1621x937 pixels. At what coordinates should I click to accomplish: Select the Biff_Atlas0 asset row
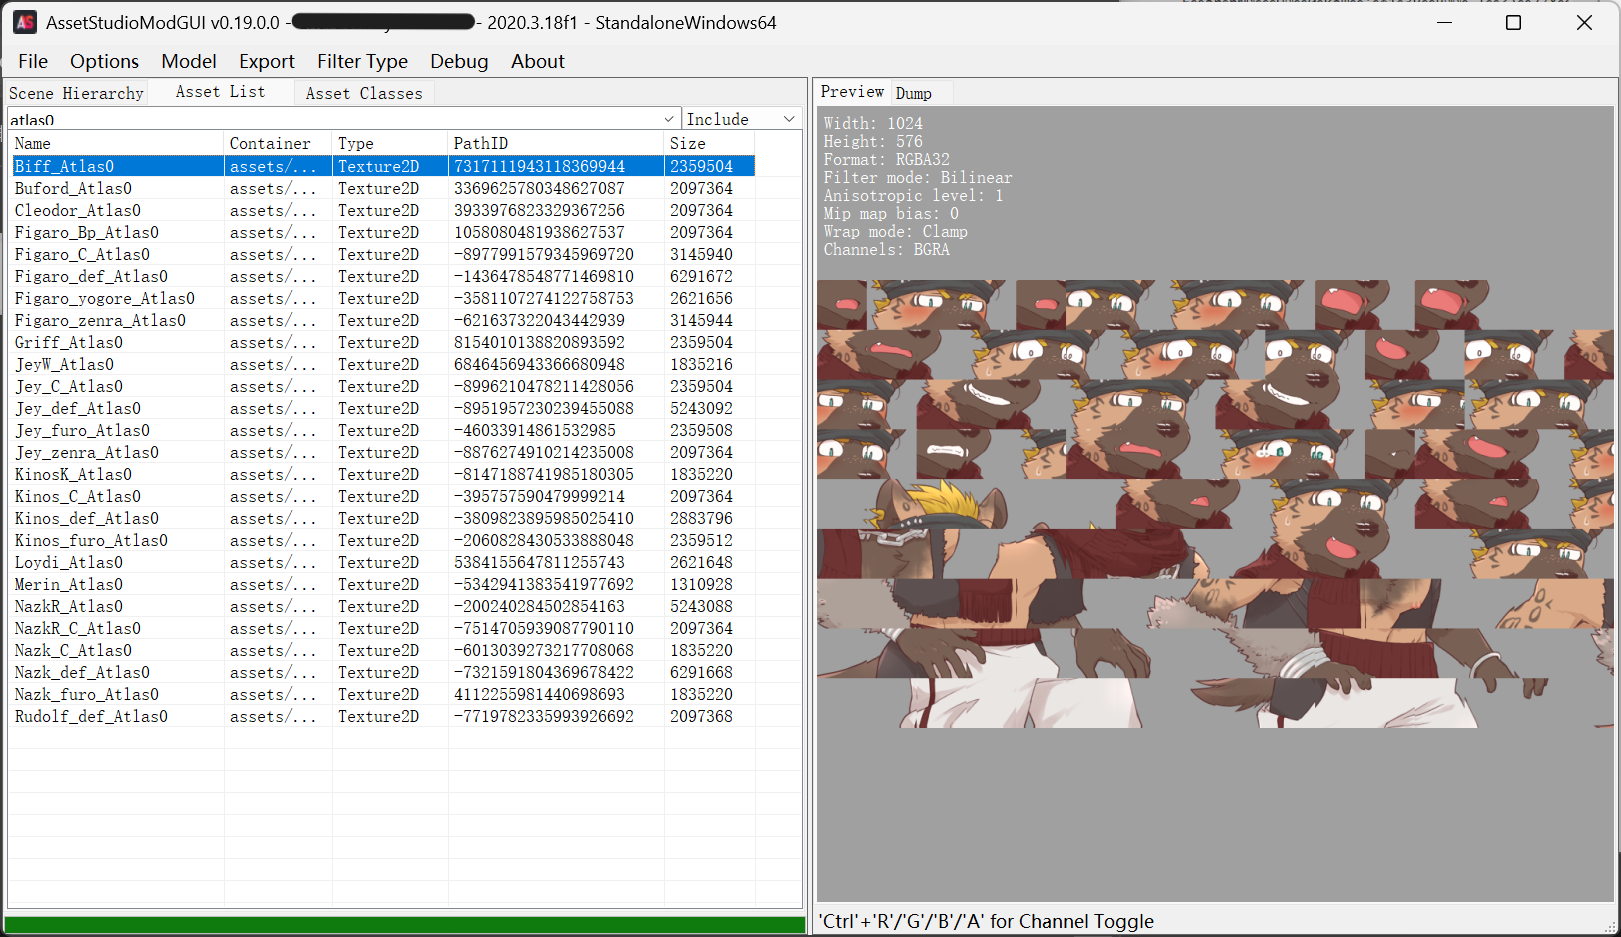(x=383, y=166)
